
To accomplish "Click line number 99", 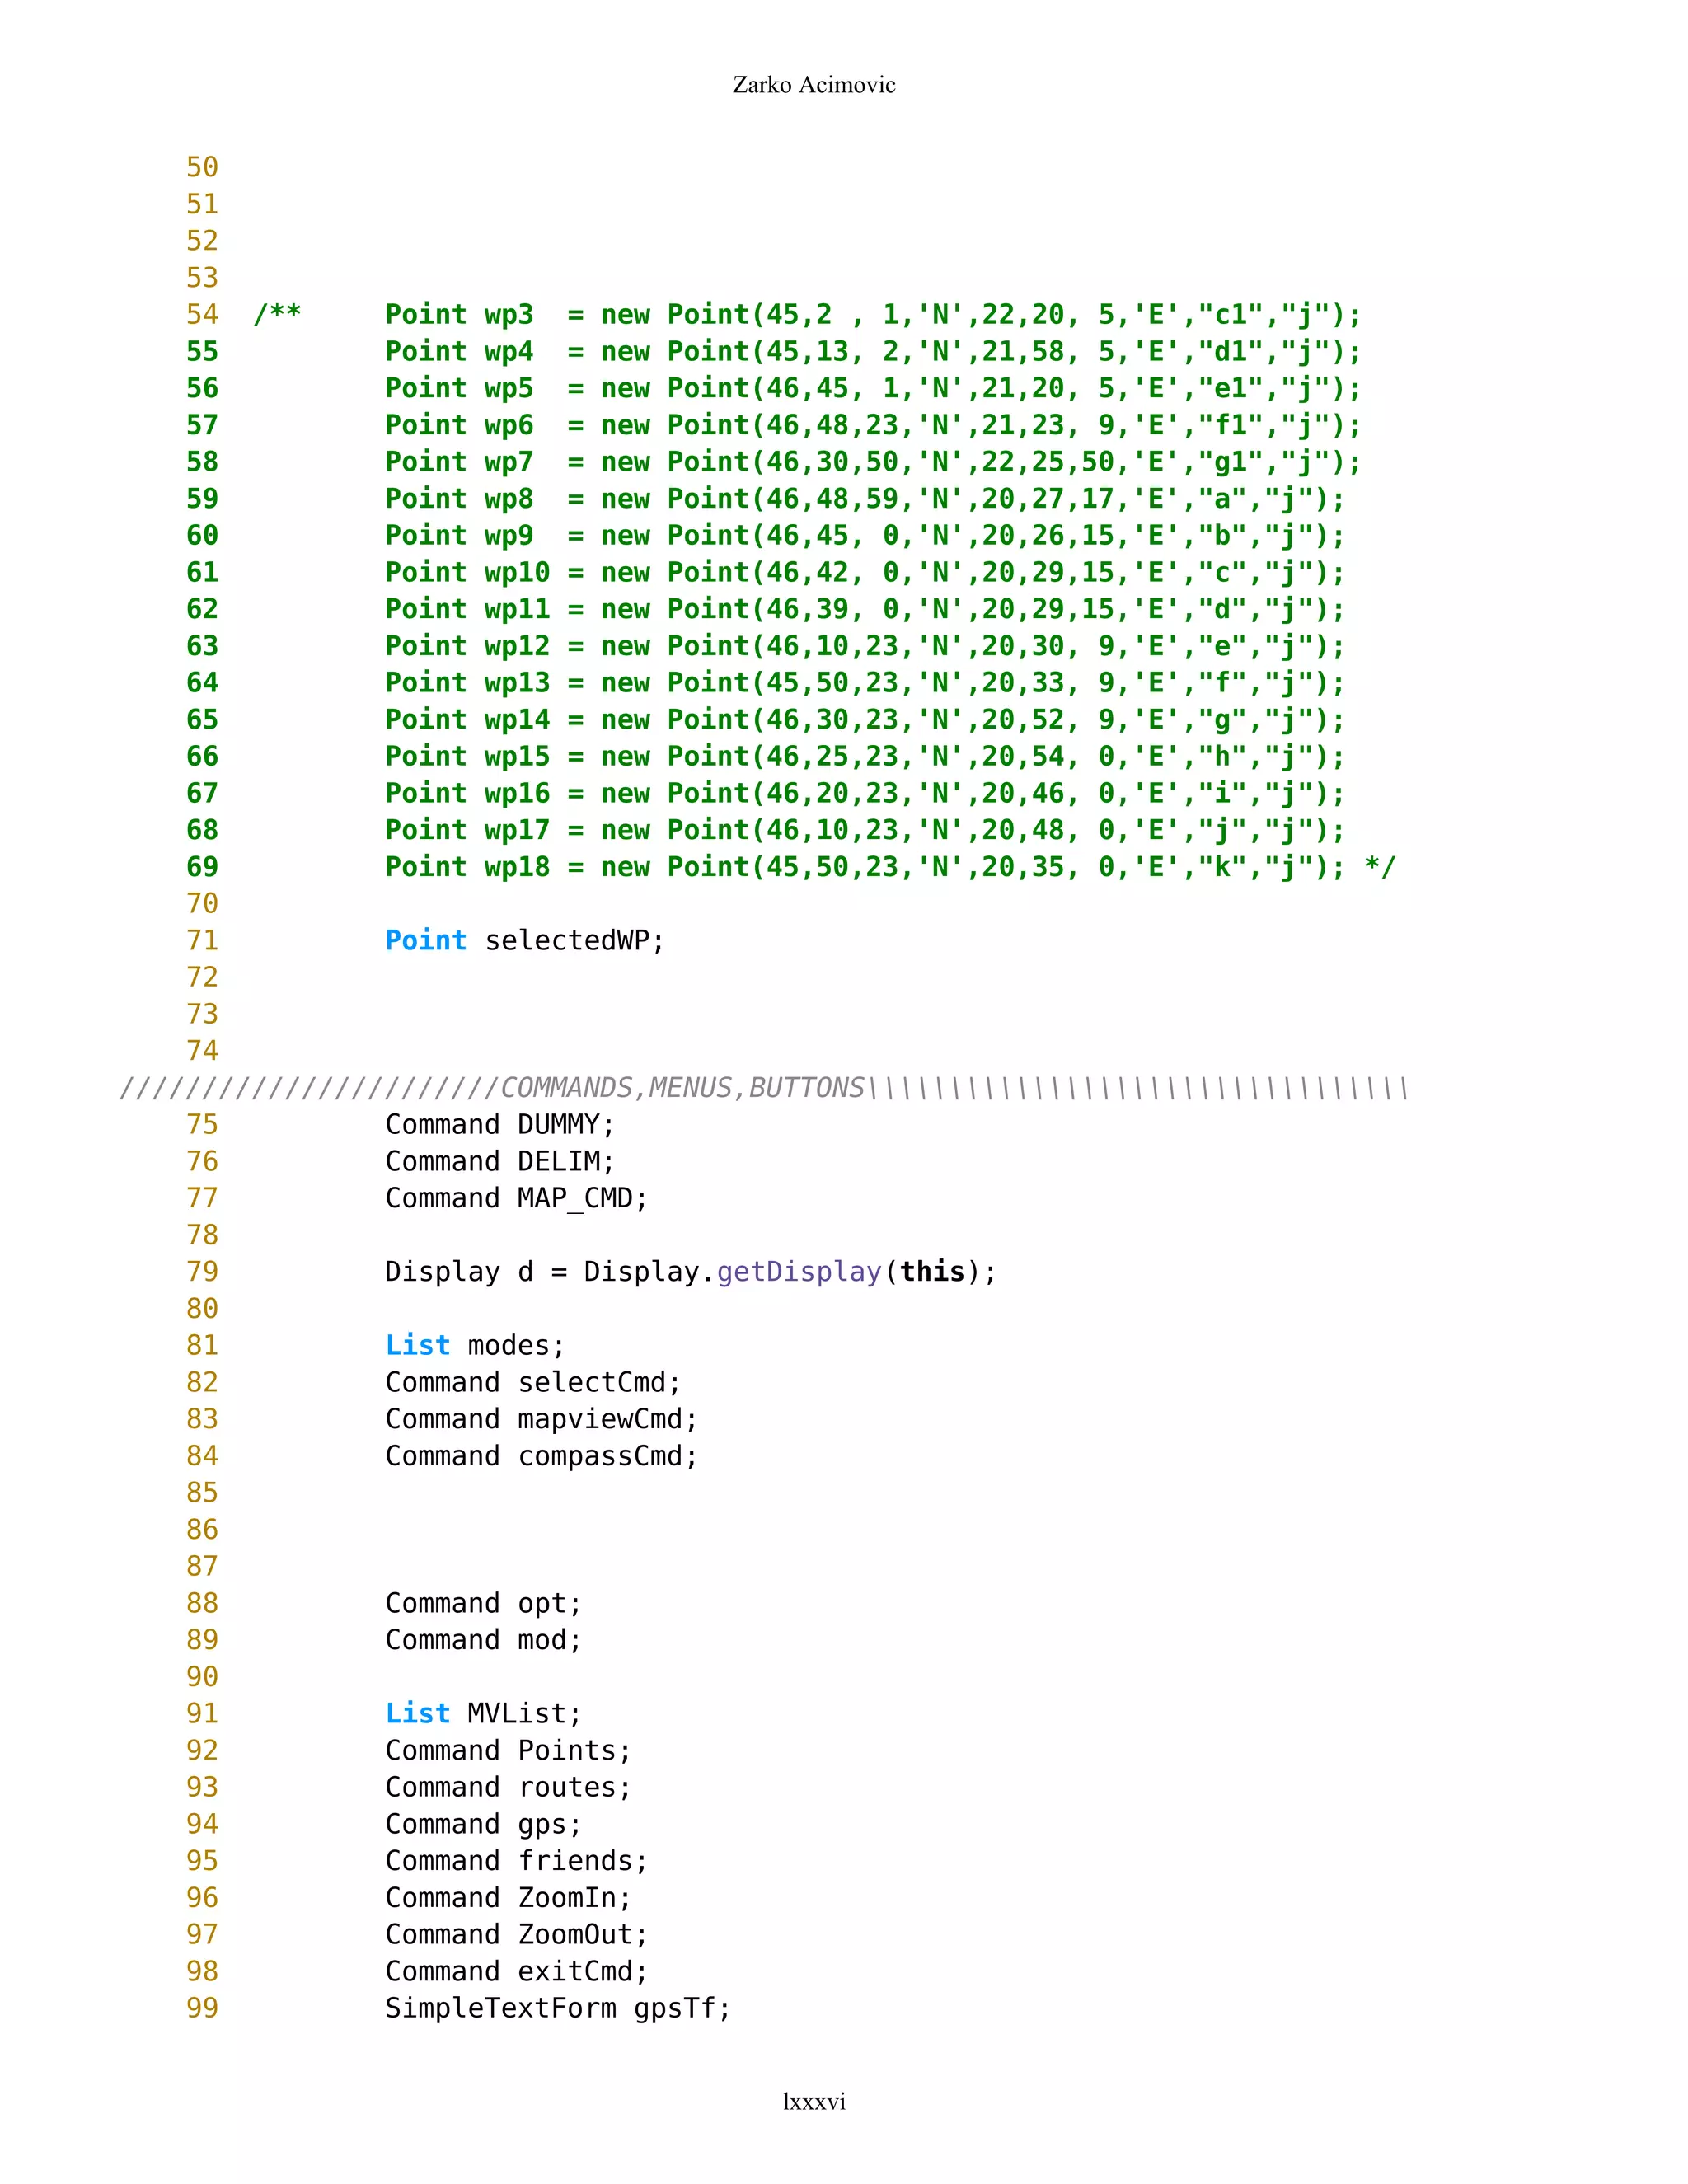I will tap(202, 2008).
